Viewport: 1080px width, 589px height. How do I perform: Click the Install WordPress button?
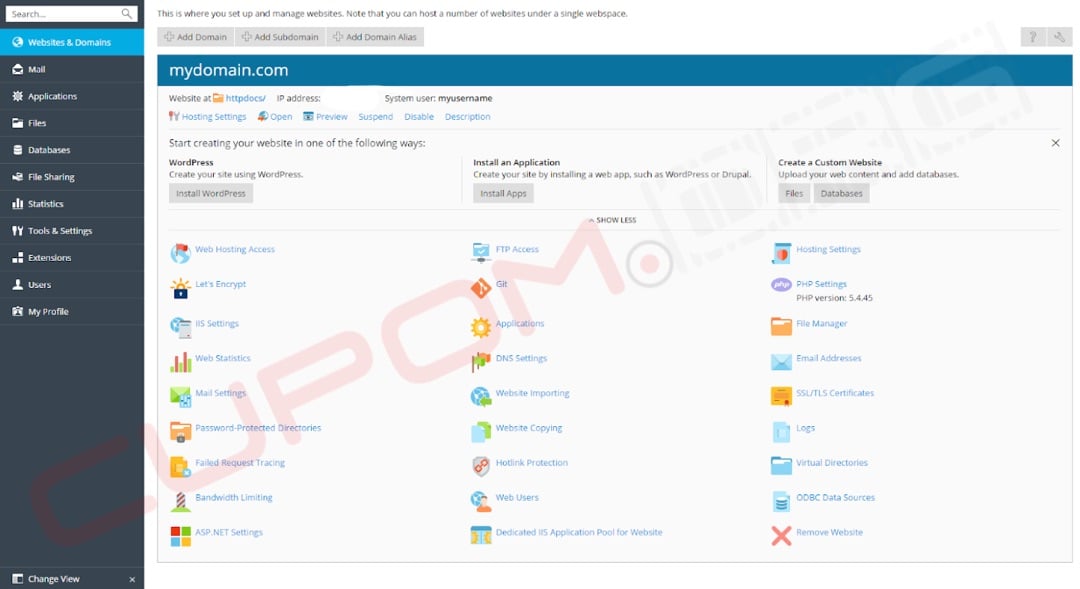[x=211, y=194]
